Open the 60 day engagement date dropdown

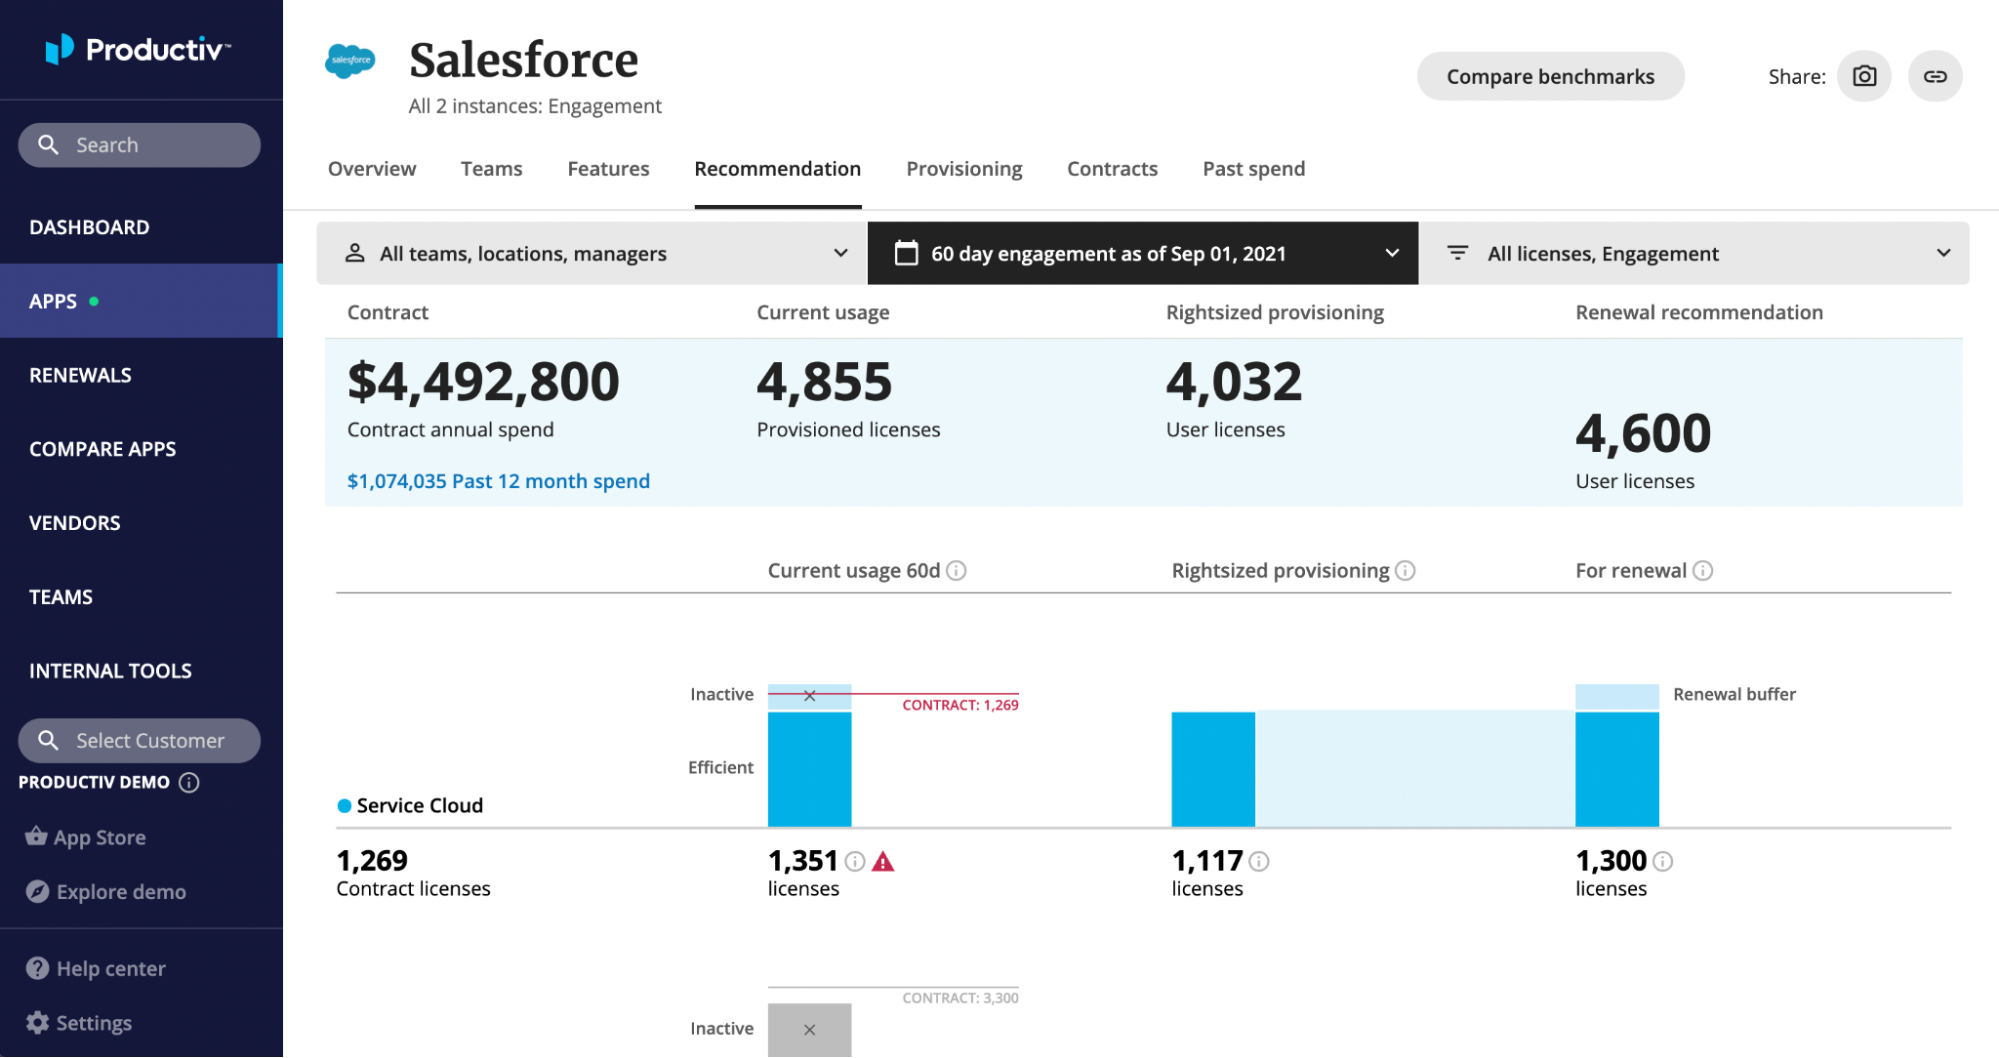coord(1142,254)
